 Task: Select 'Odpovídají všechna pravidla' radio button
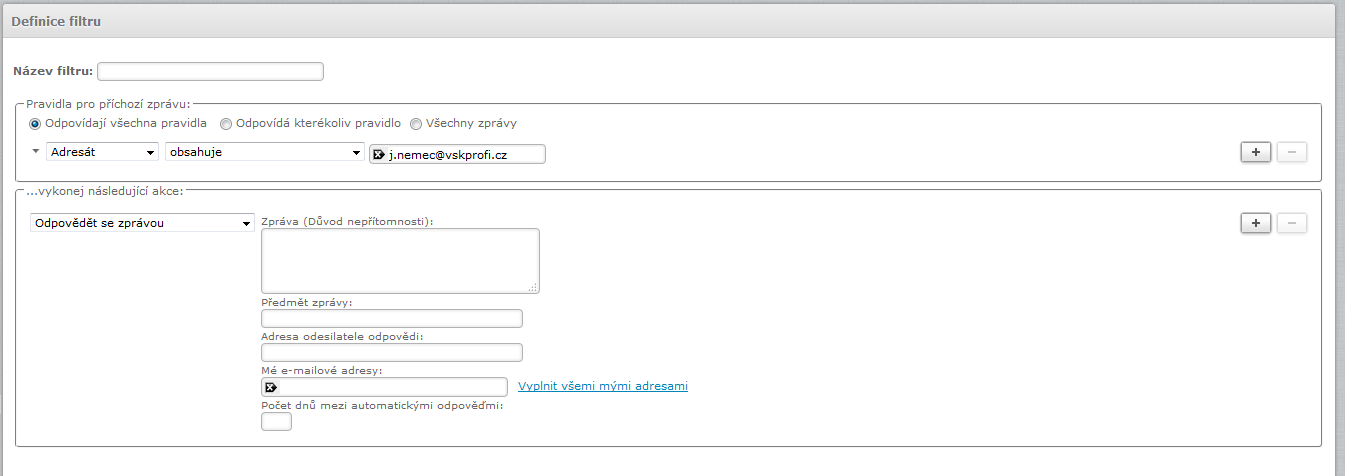(x=36, y=124)
